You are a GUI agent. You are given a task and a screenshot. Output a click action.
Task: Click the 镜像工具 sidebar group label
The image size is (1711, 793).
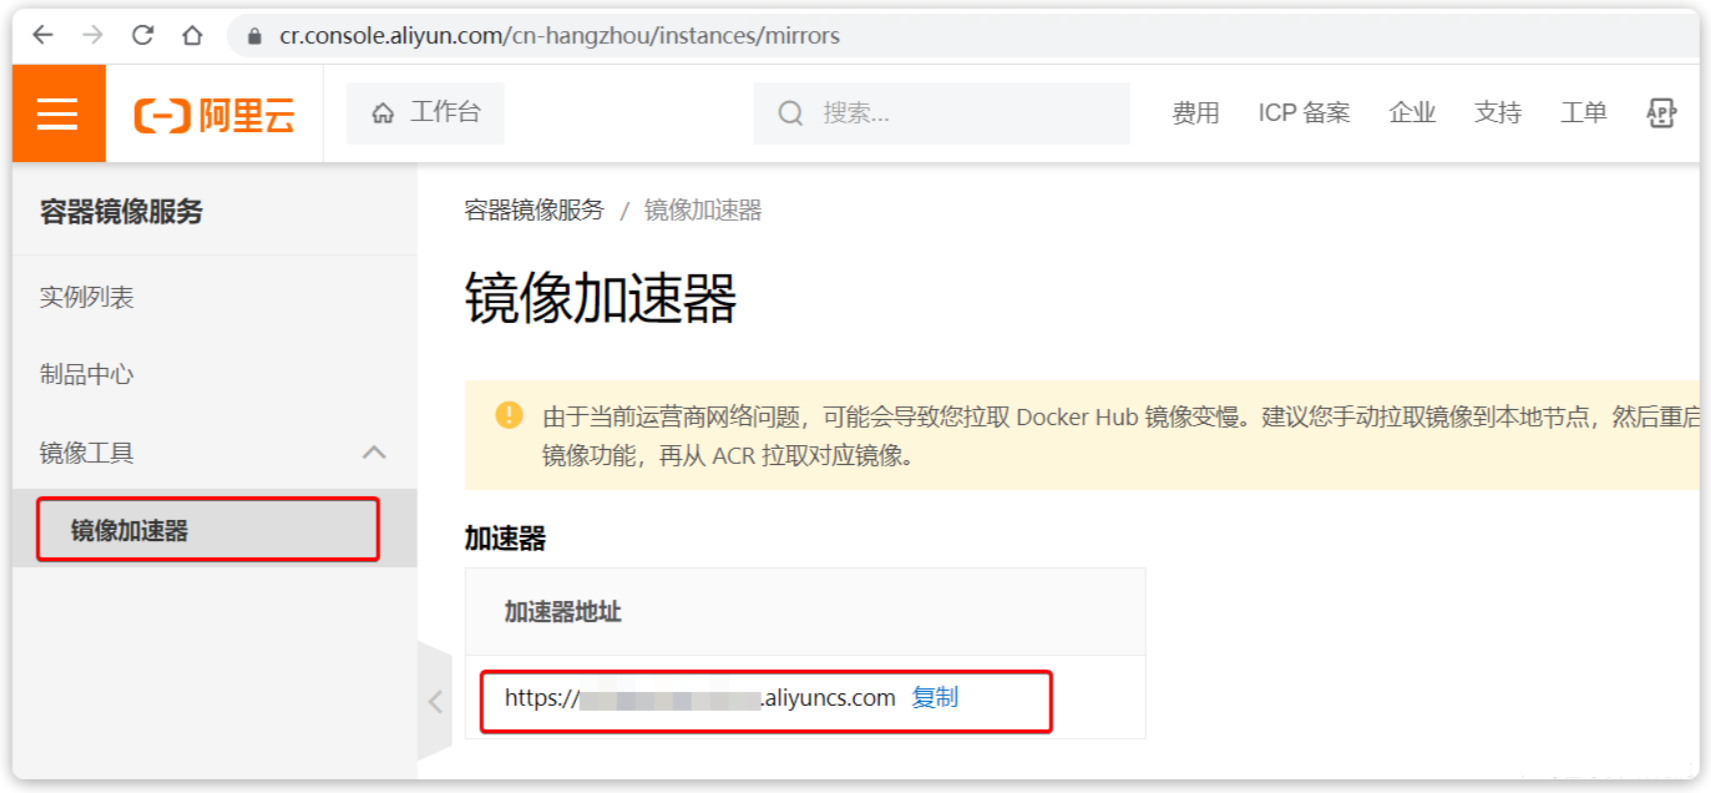[x=87, y=453]
